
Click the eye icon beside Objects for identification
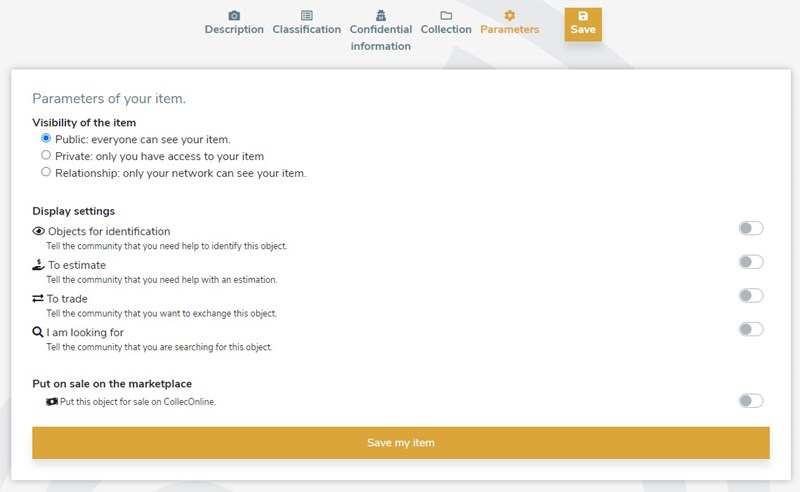point(38,231)
